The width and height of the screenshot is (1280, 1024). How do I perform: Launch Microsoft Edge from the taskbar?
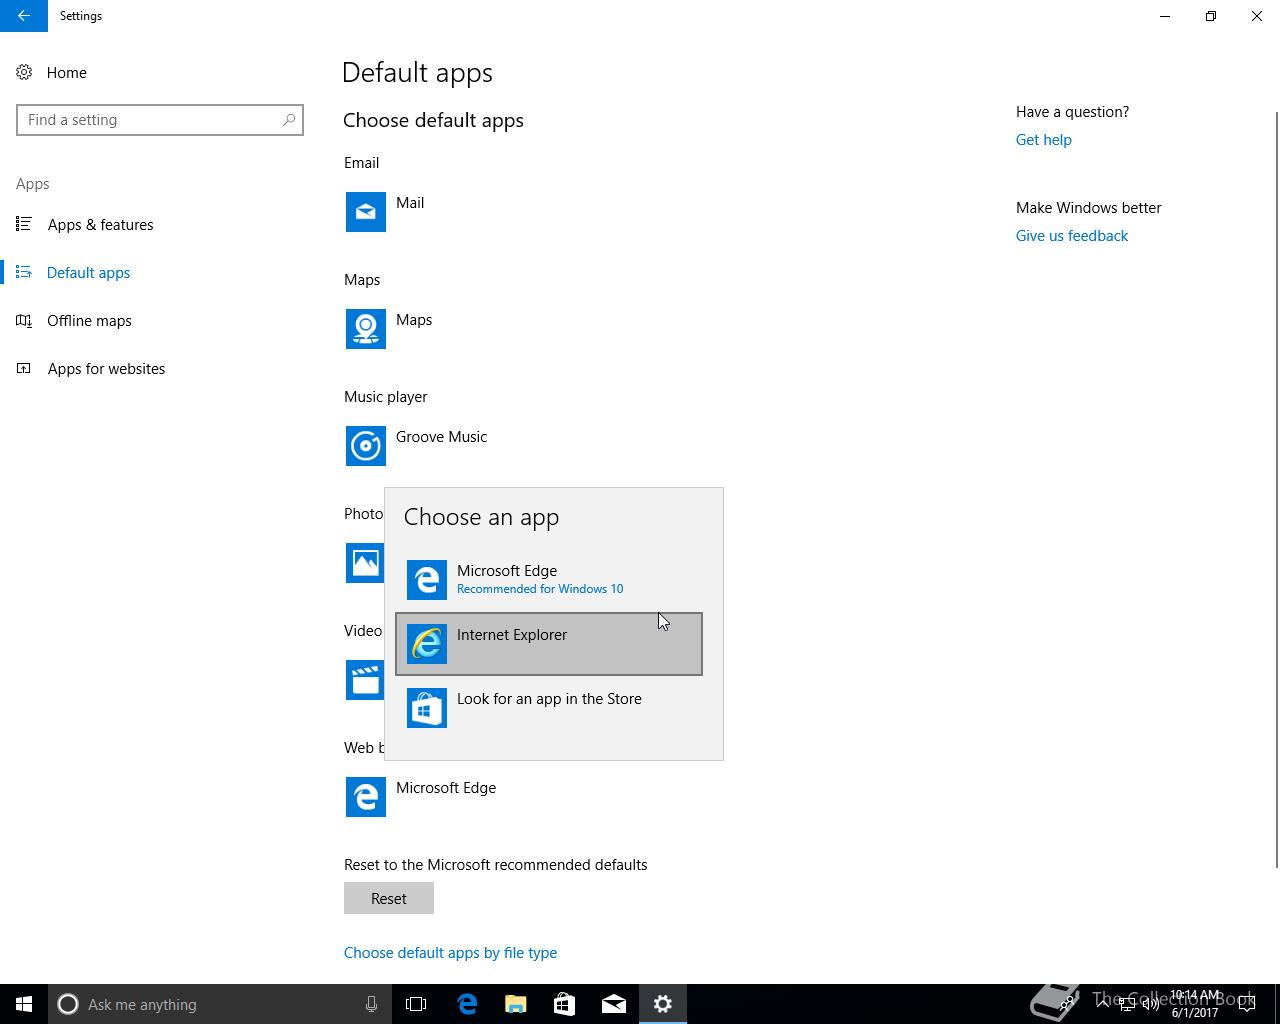pyautogui.click(x=467, y=1004)
